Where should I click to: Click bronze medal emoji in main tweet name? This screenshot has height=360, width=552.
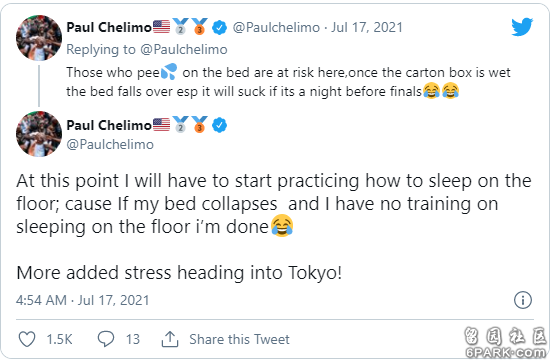(199, 124)
